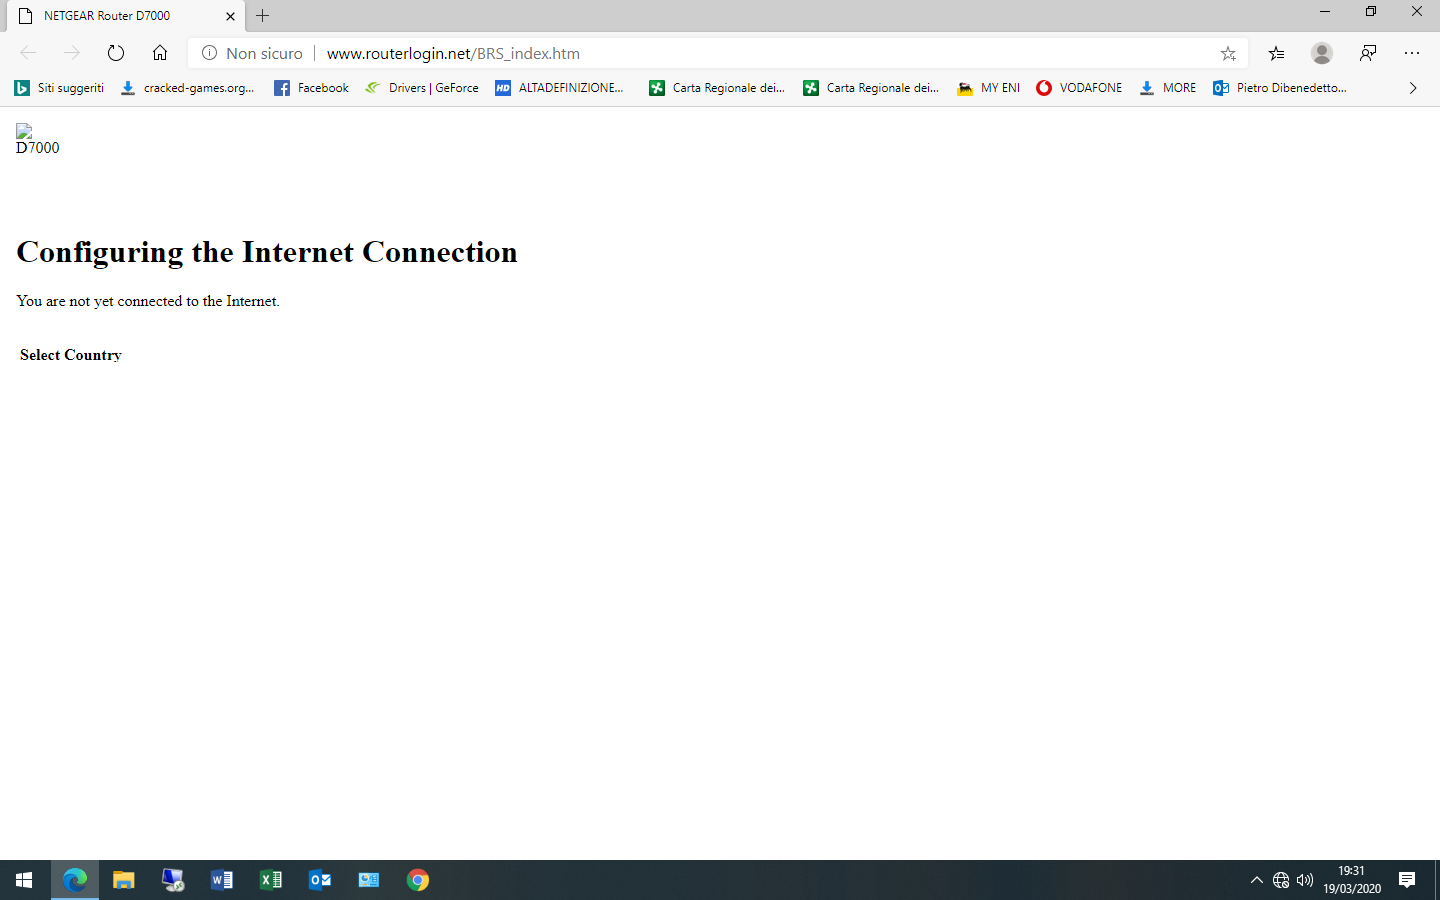The height and width of the screenshot is (900, 1440).
Task: Launch Outlook from the taskbar
Action: click(x=319, y=880)
